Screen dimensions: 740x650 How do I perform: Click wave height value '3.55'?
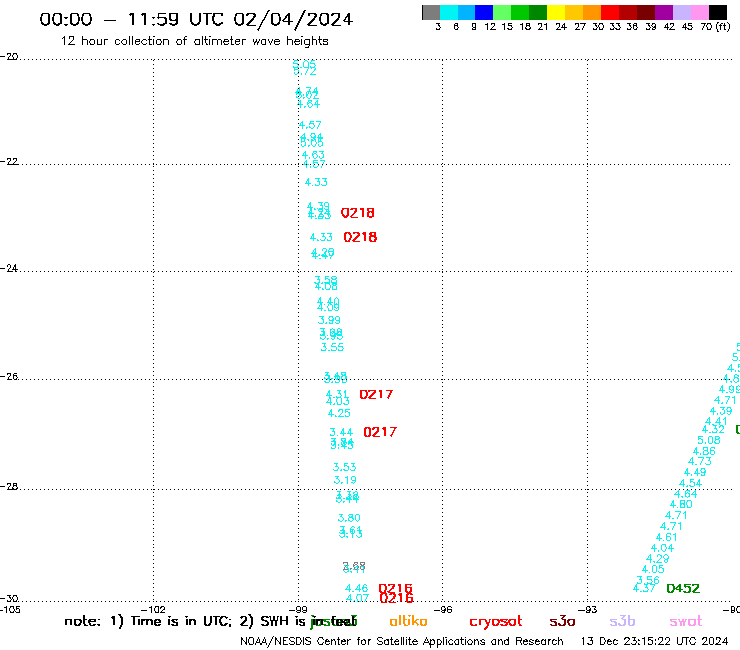[x=332, y=347]
